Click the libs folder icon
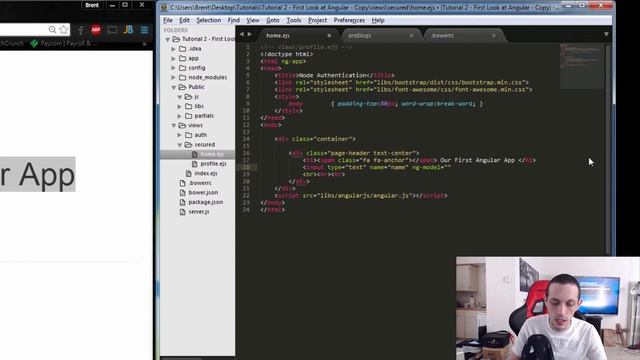The width and height of the screenshot is (640, 360). click(189, 106)
